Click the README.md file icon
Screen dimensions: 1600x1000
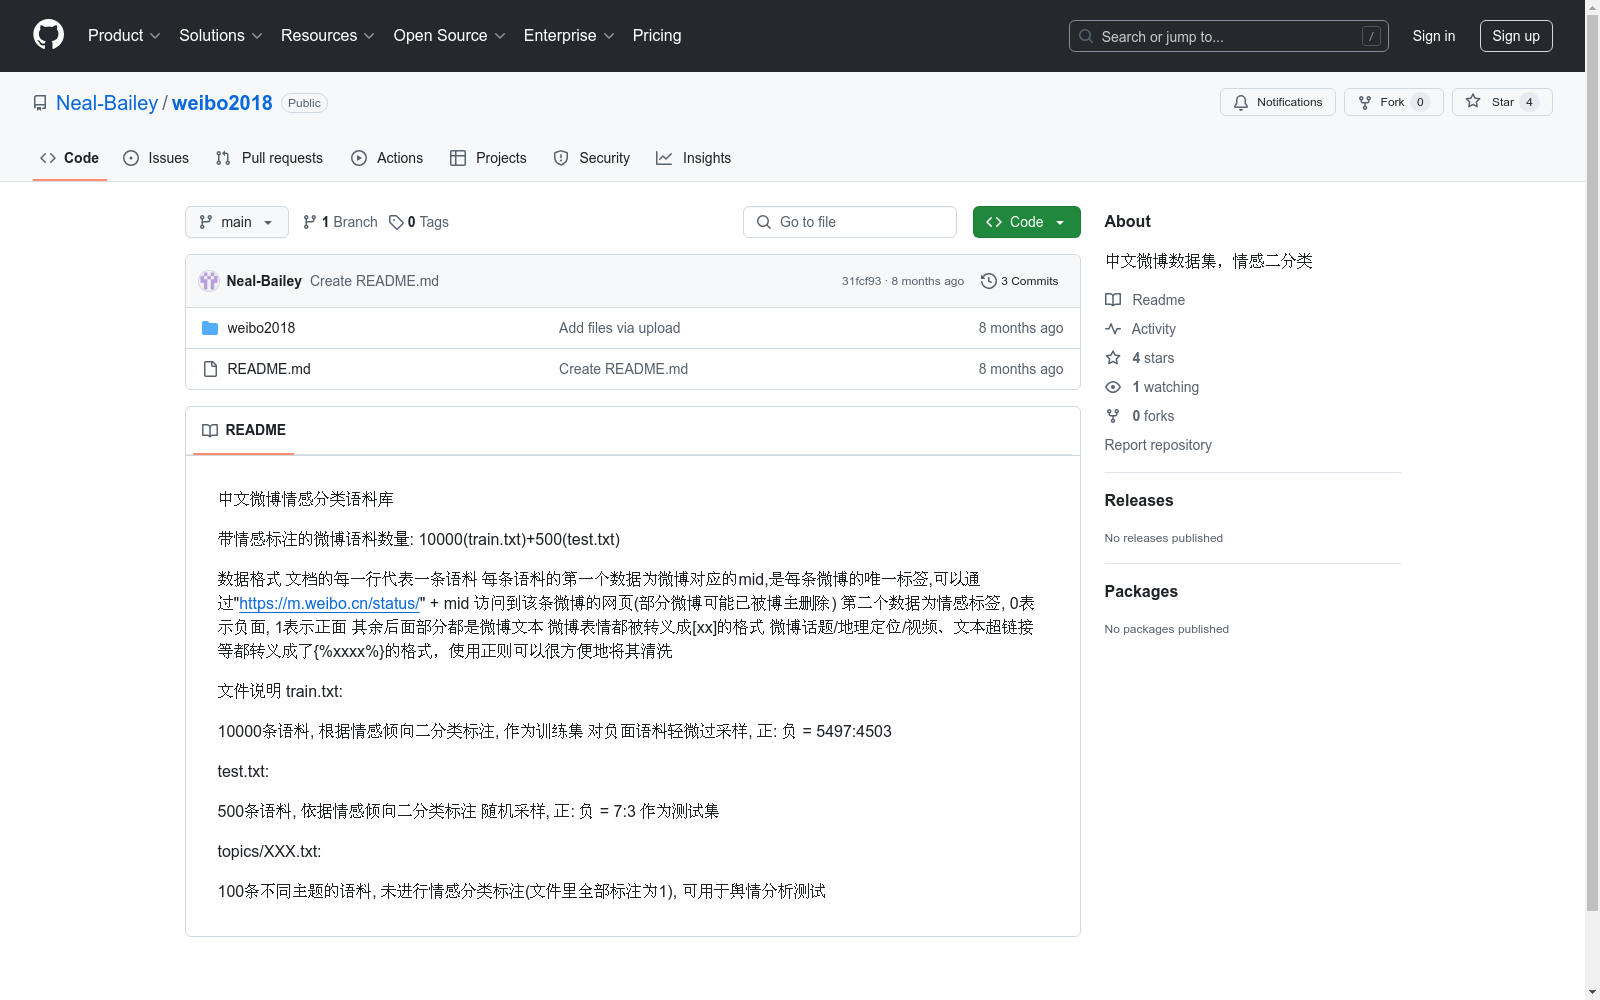210,369
